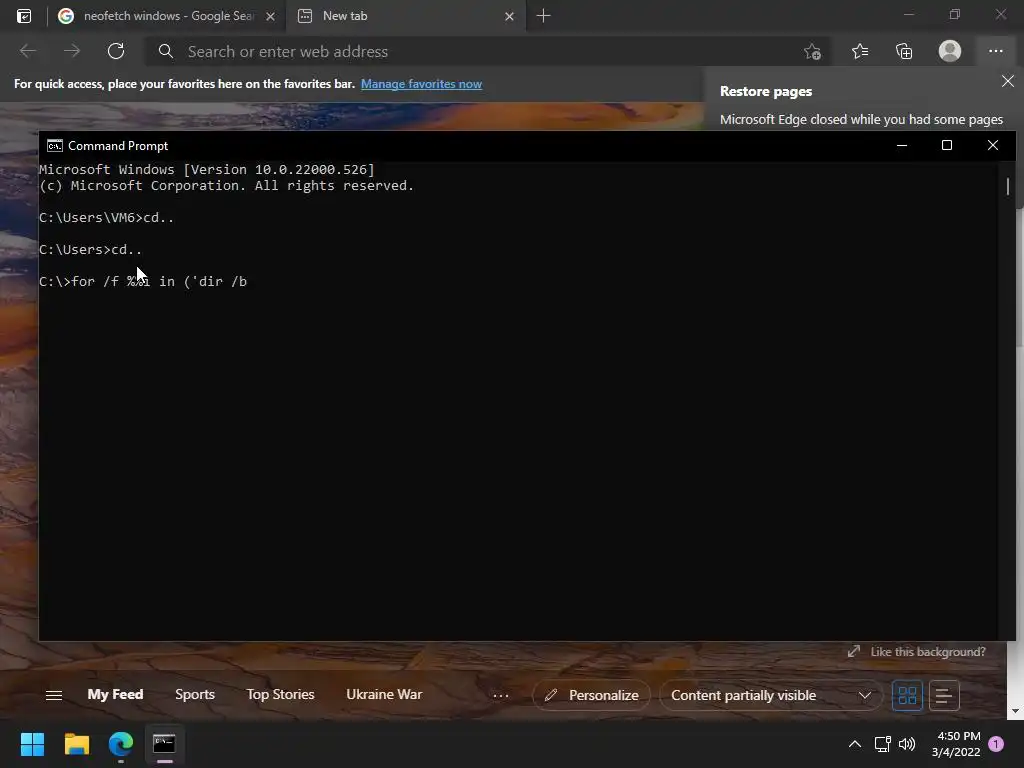Expand the Content partially visible dropdown
The width and height of the screenshot is (1024, 768).
click(x=771, y=696)
